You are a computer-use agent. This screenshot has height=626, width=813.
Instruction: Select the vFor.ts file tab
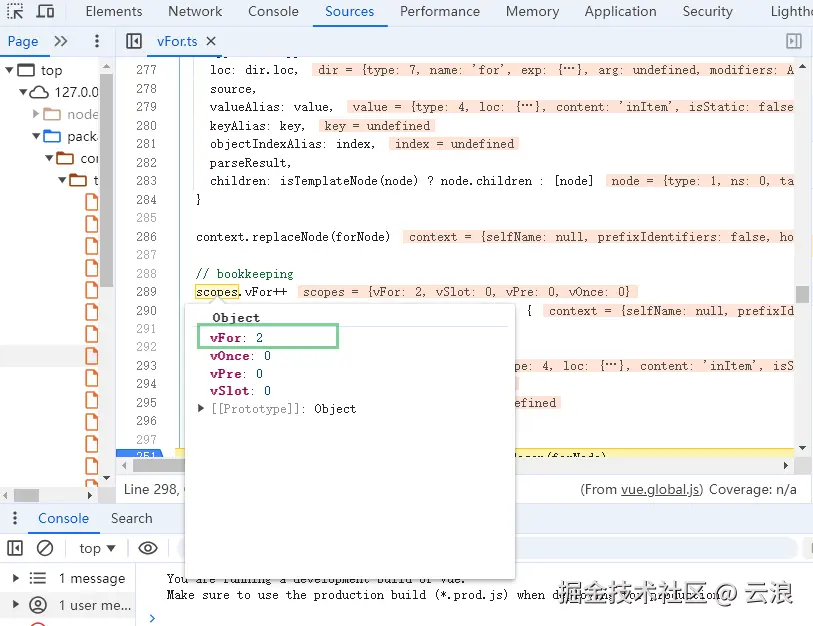(x=177, y=41)
